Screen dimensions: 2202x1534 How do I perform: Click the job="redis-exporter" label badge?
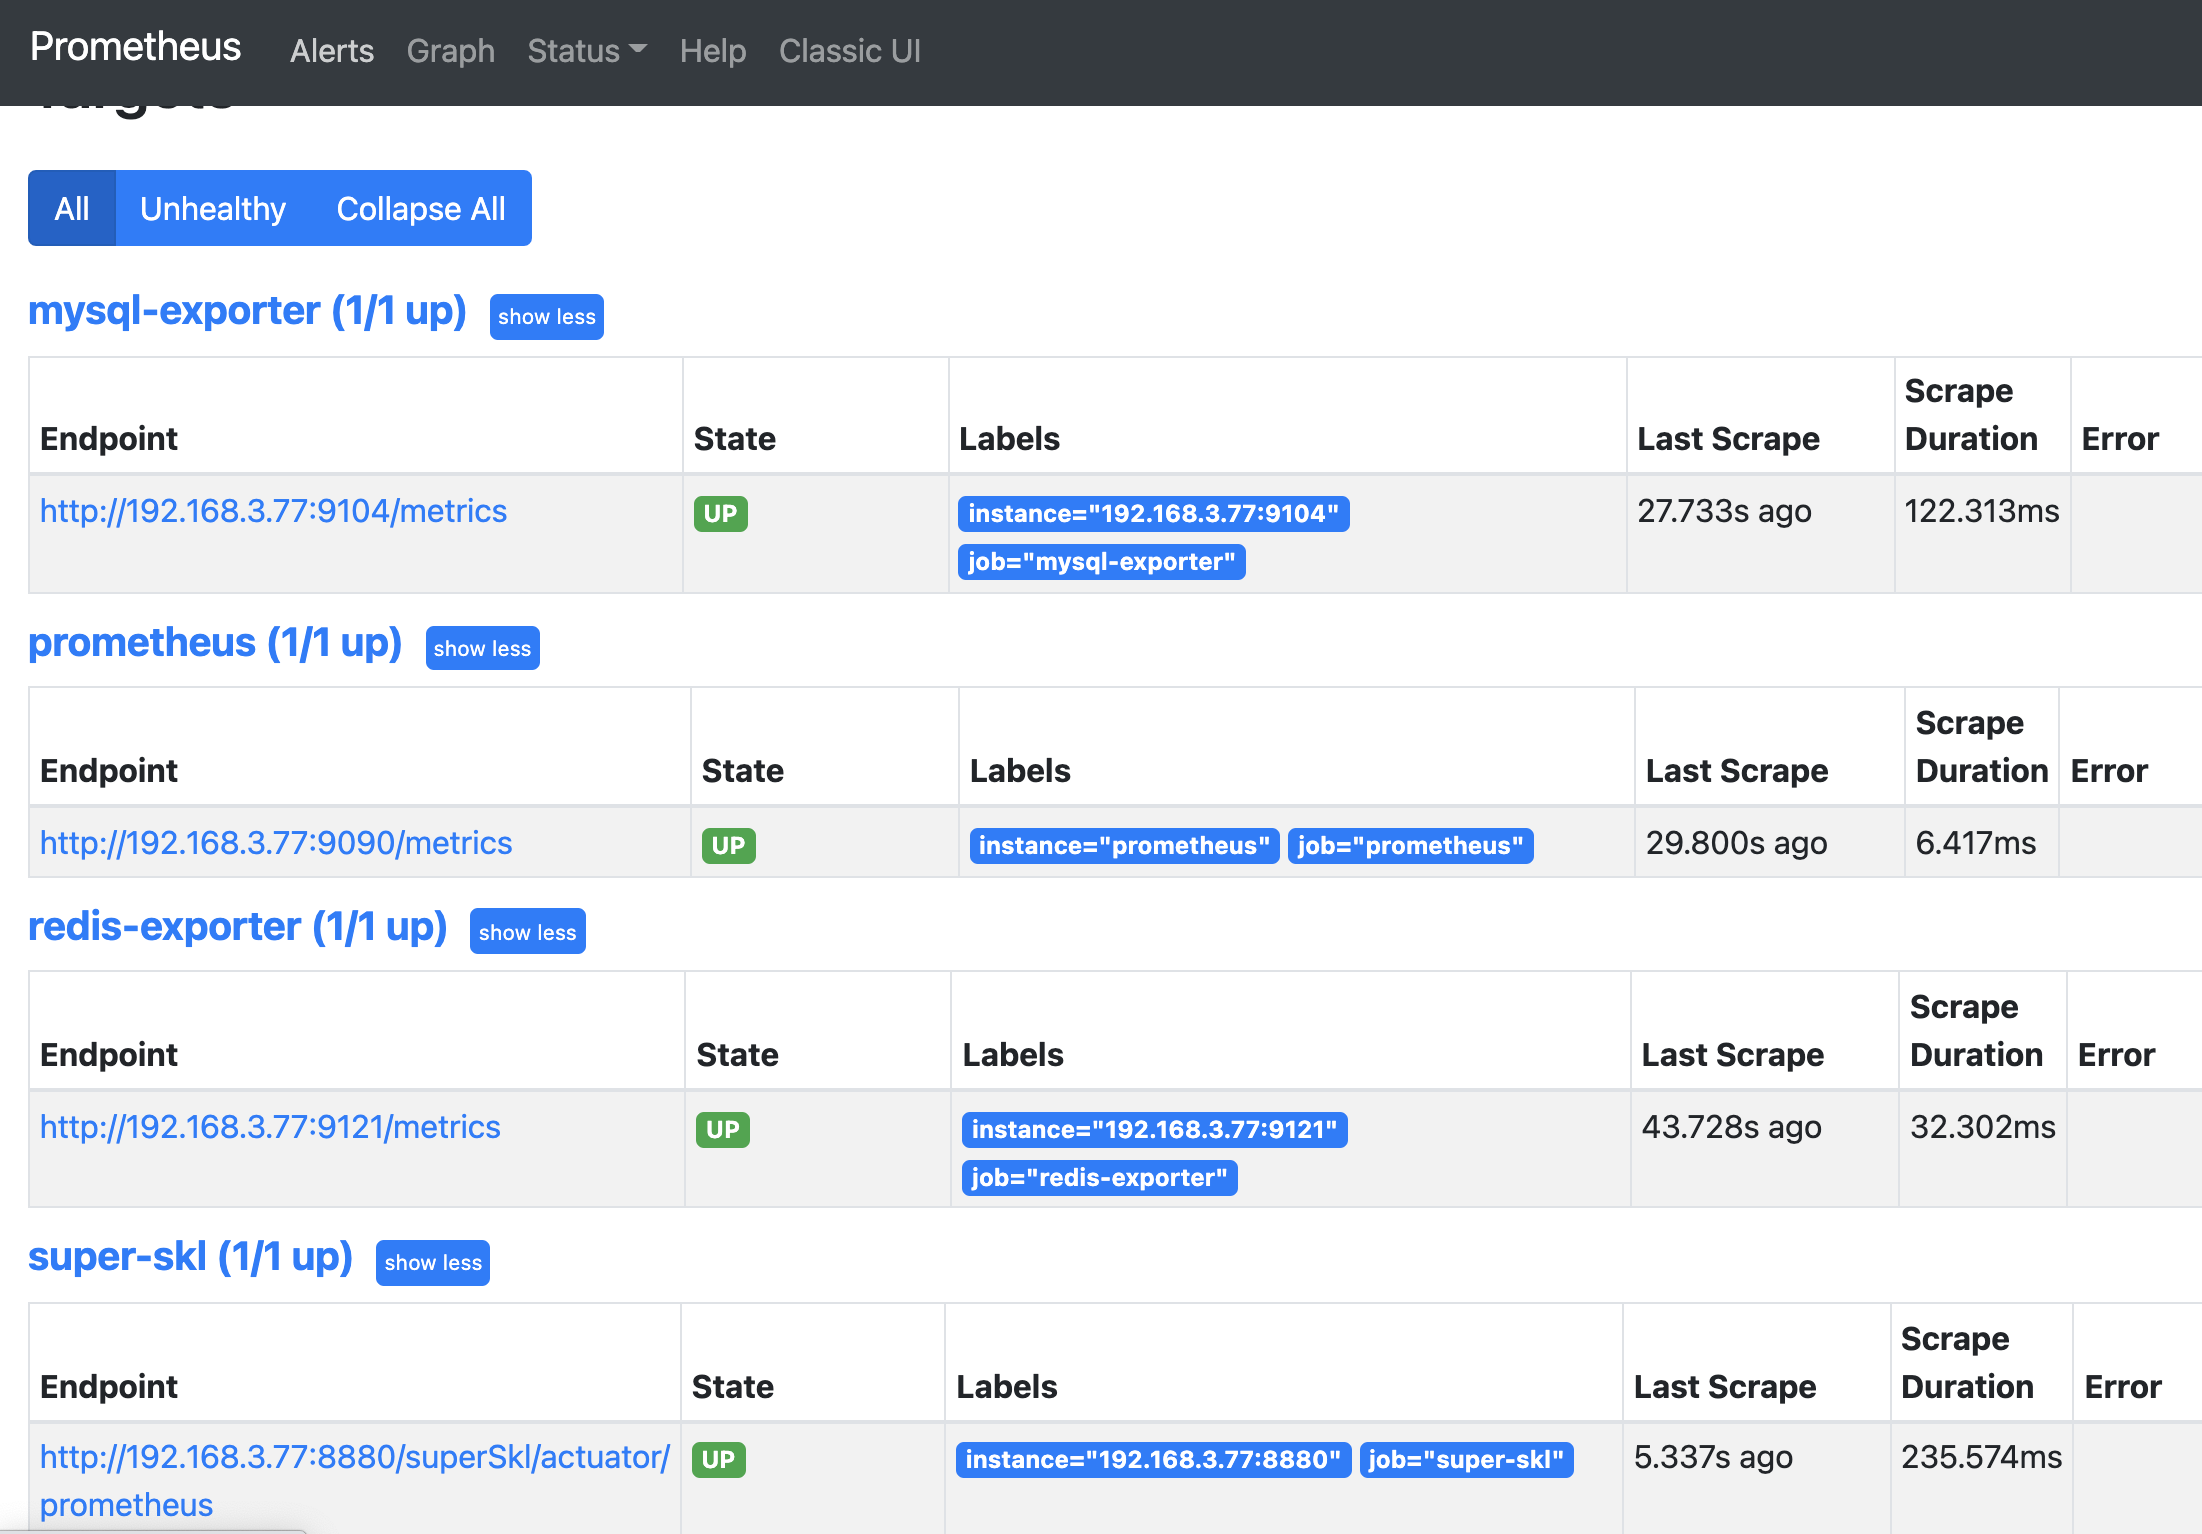point(1099,1178)
